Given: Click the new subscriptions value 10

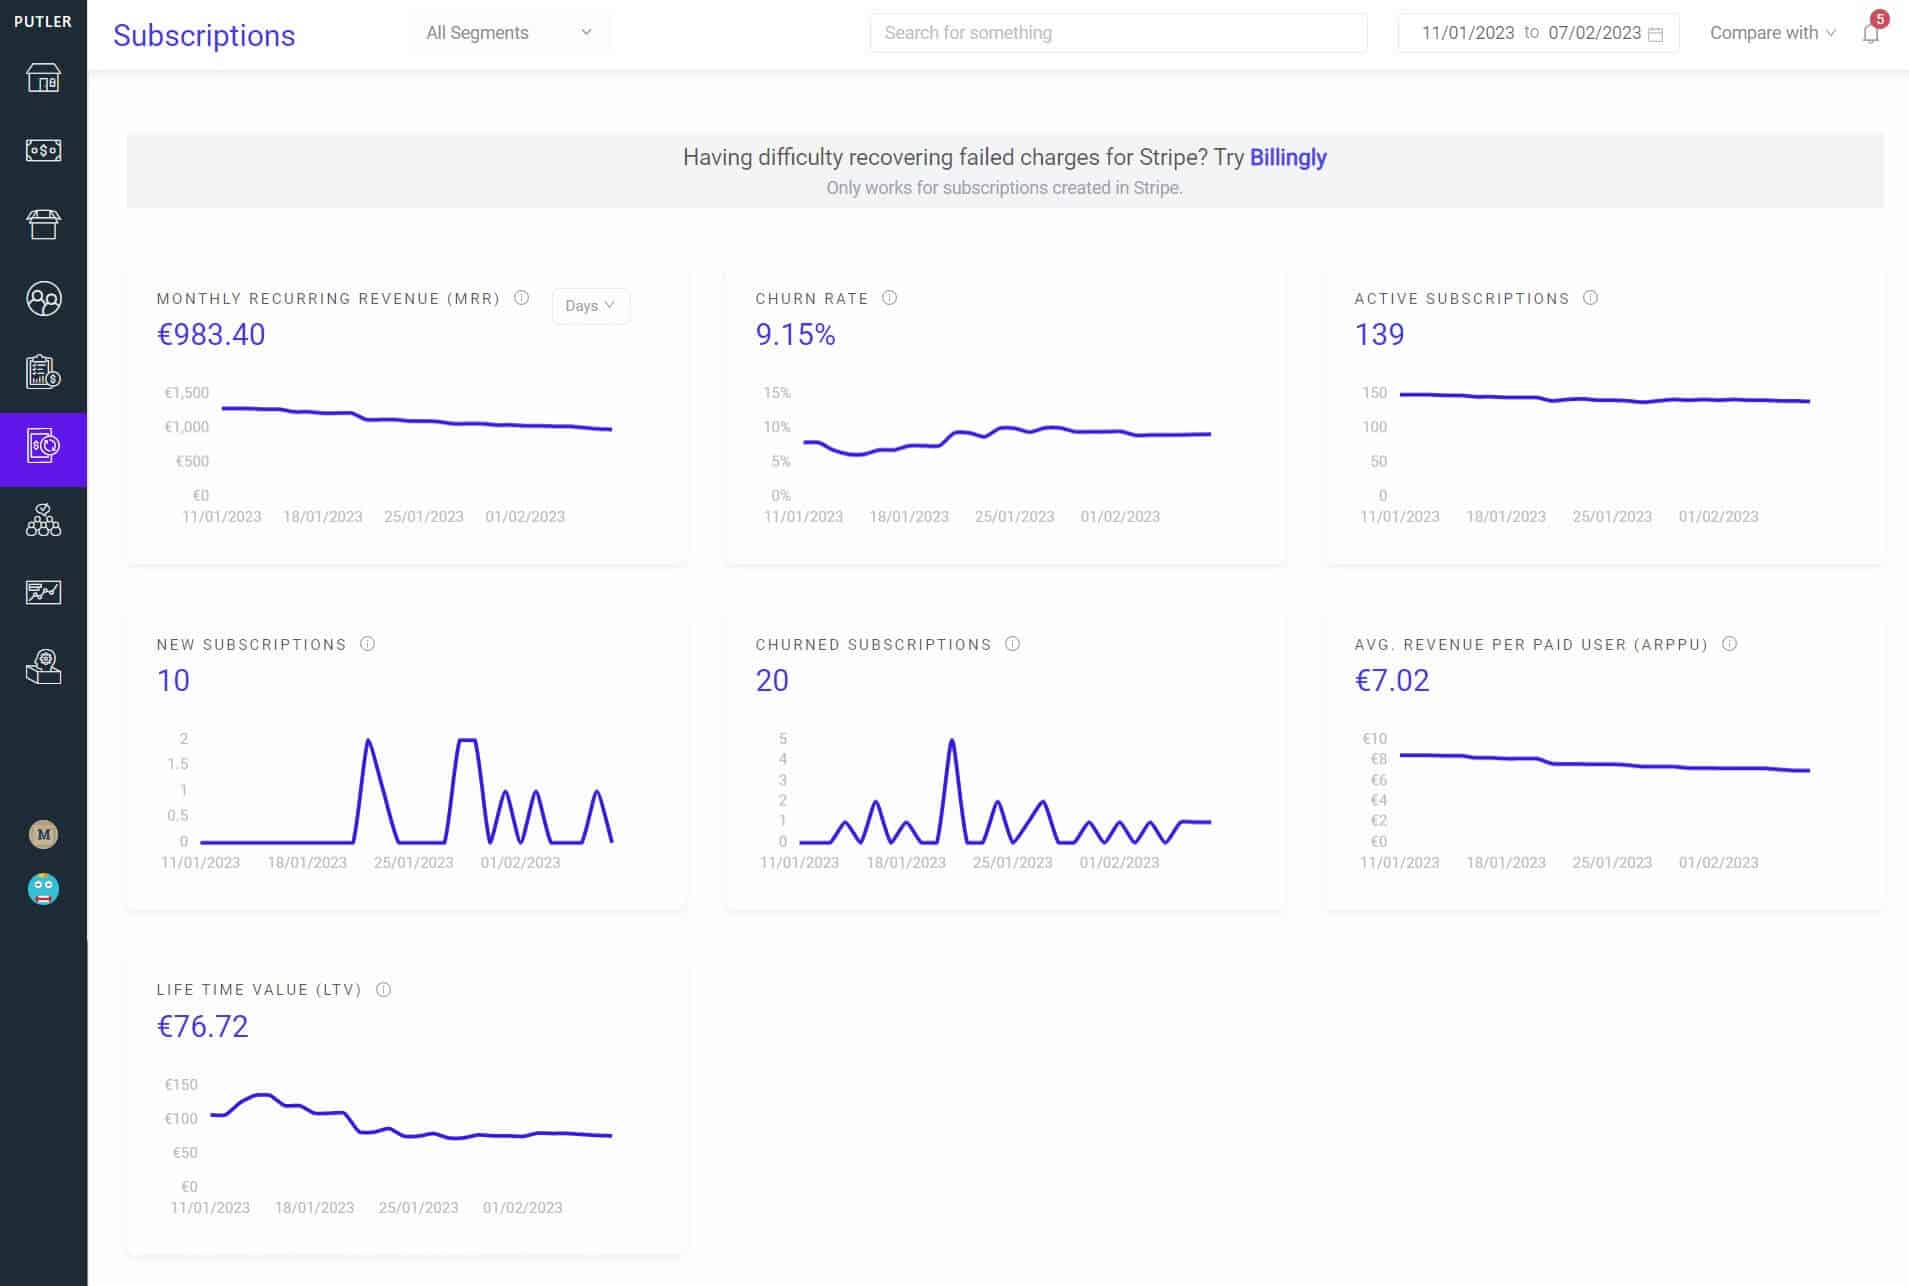Looking at the screenshot, I should pos(173,680).
